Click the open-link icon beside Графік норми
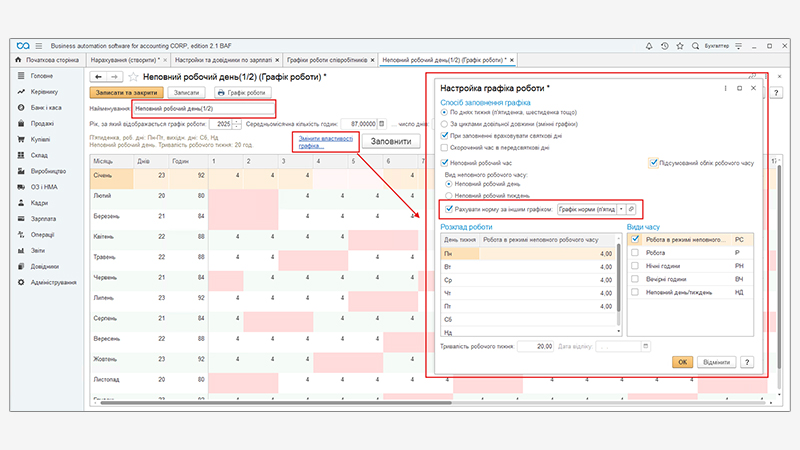This screenshot has height=450, width=800. click(631, 209)
